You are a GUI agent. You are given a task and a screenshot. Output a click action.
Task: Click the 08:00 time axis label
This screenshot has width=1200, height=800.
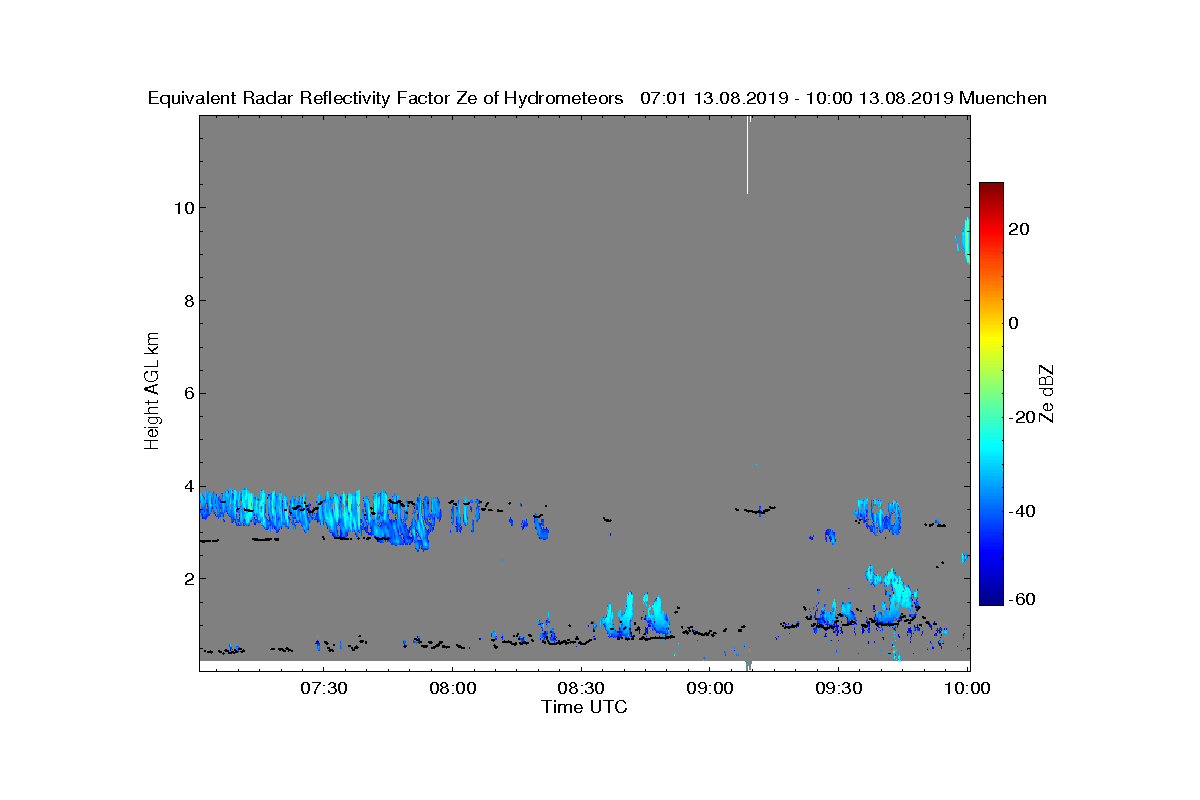(x=452, y=688)
